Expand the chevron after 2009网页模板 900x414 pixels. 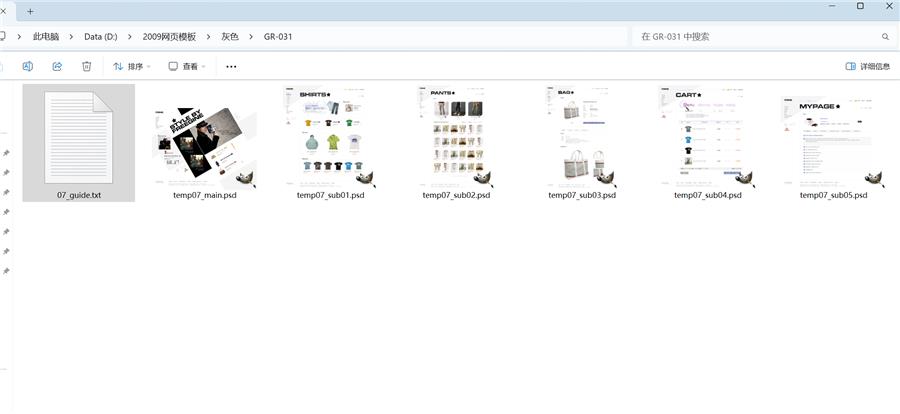(208, 37)
